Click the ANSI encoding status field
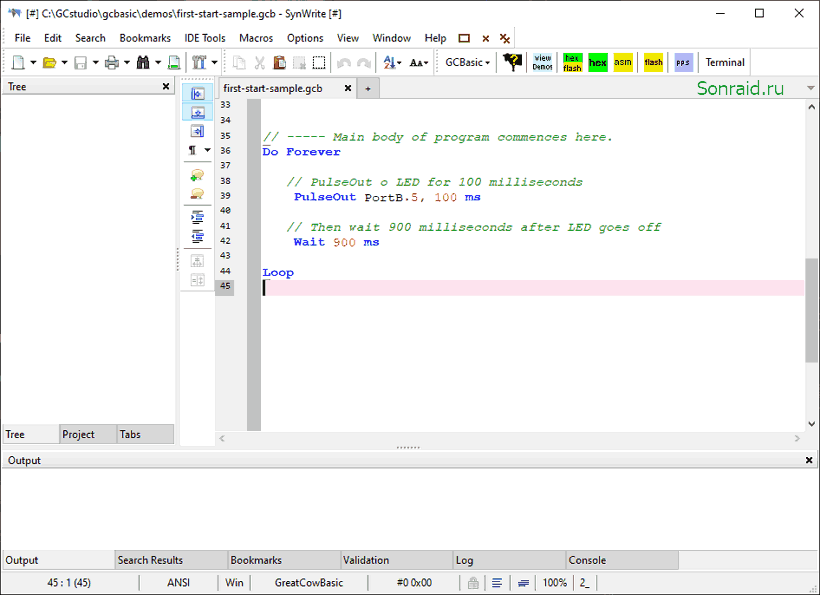The height and width of the screenshot is (595, 820). pos(178,582)
